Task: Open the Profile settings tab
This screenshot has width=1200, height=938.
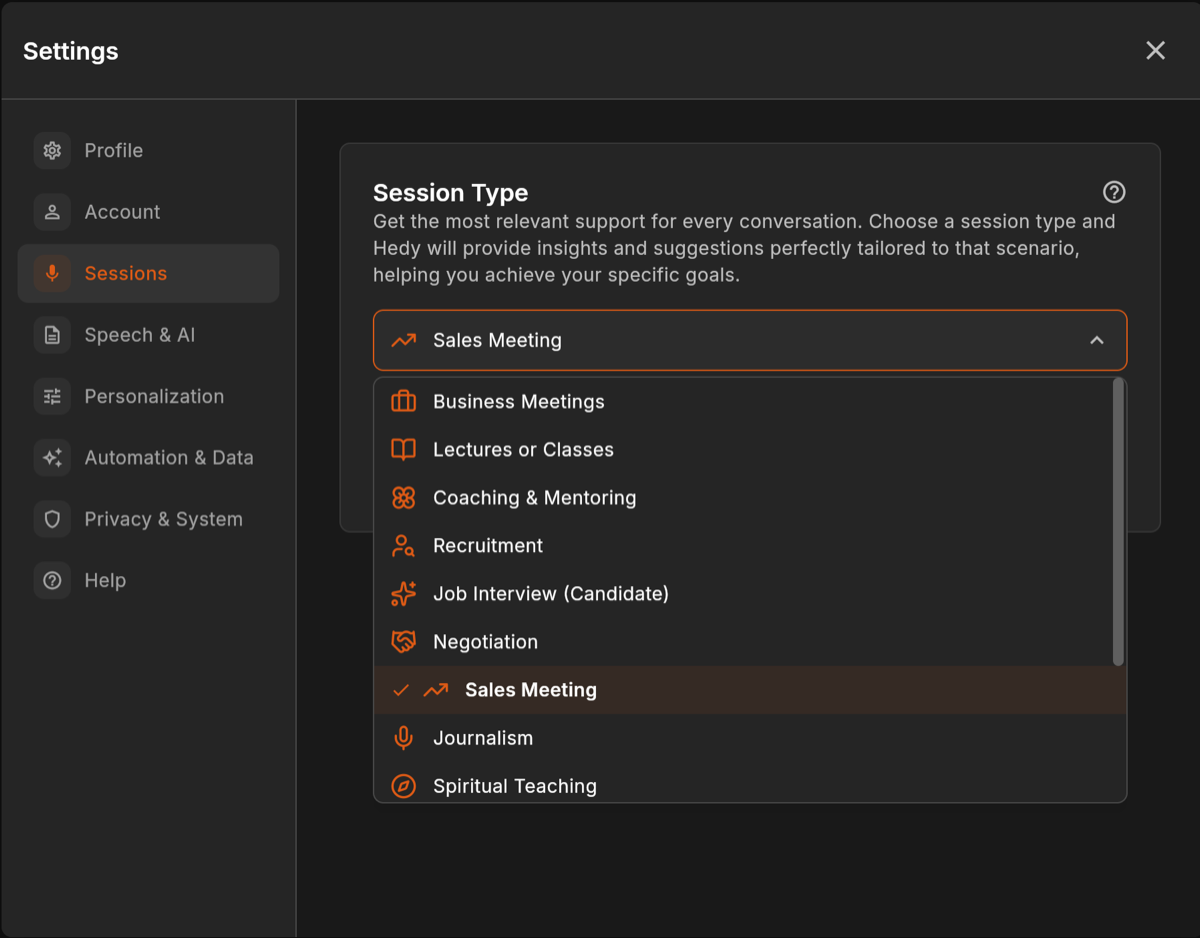Action: coord(148,150)
